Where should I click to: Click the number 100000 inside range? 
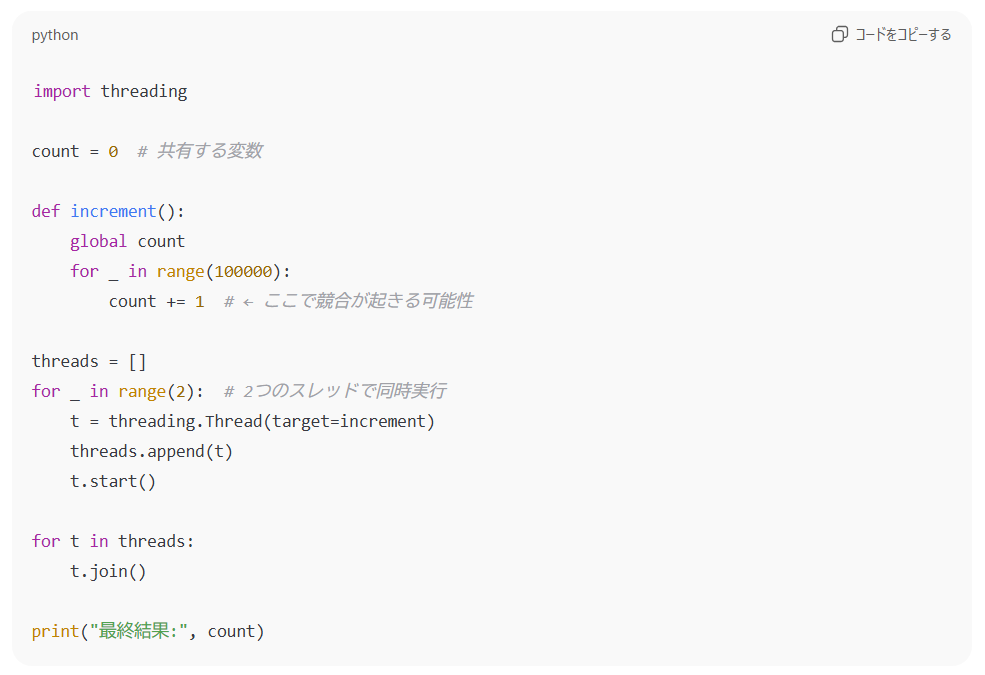[x=243, y=271]
